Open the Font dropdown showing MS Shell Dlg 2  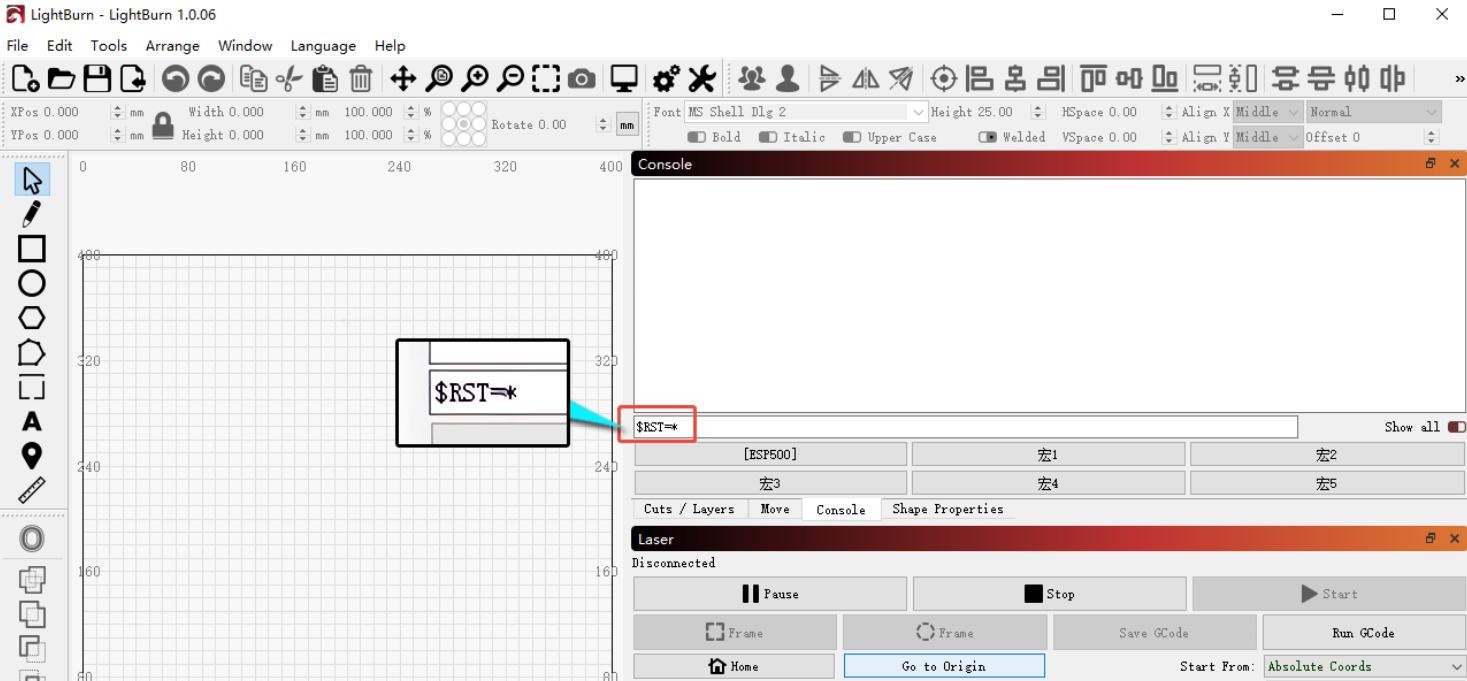(806, 112)
